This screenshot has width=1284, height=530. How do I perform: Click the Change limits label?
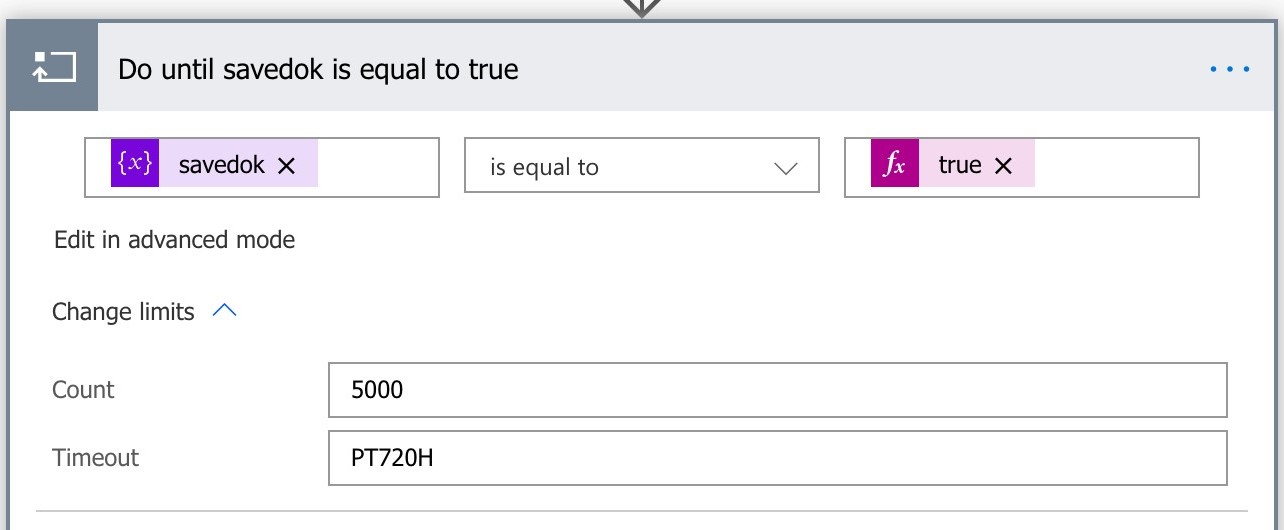click(123, 312)
